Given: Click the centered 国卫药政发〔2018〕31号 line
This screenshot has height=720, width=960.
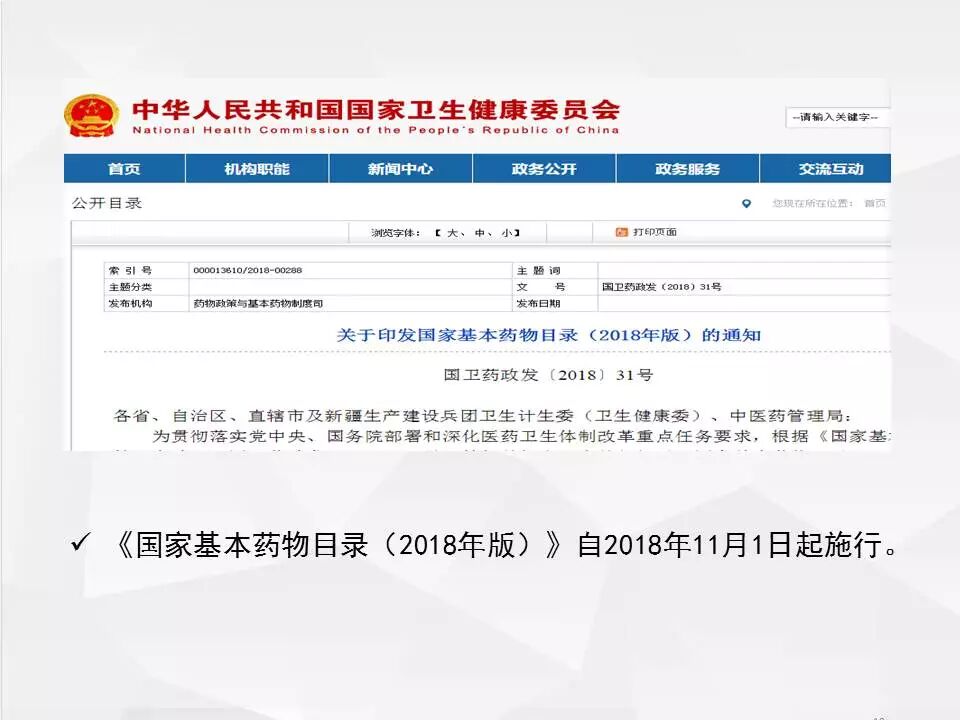Looking at the screenshot, I should point(548,375).
